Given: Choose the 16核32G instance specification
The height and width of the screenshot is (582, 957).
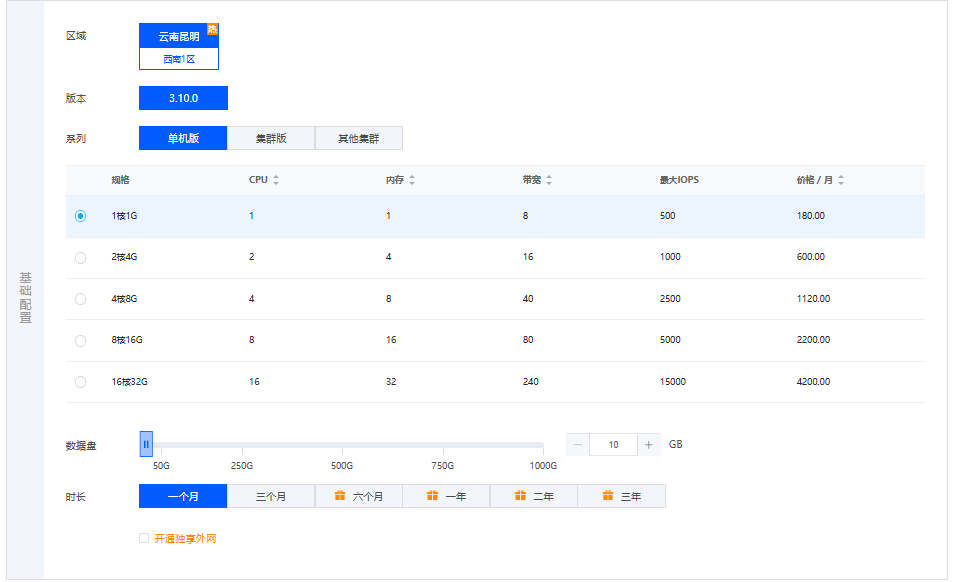Looking at the screenshot, I should [x=80, y=382].
